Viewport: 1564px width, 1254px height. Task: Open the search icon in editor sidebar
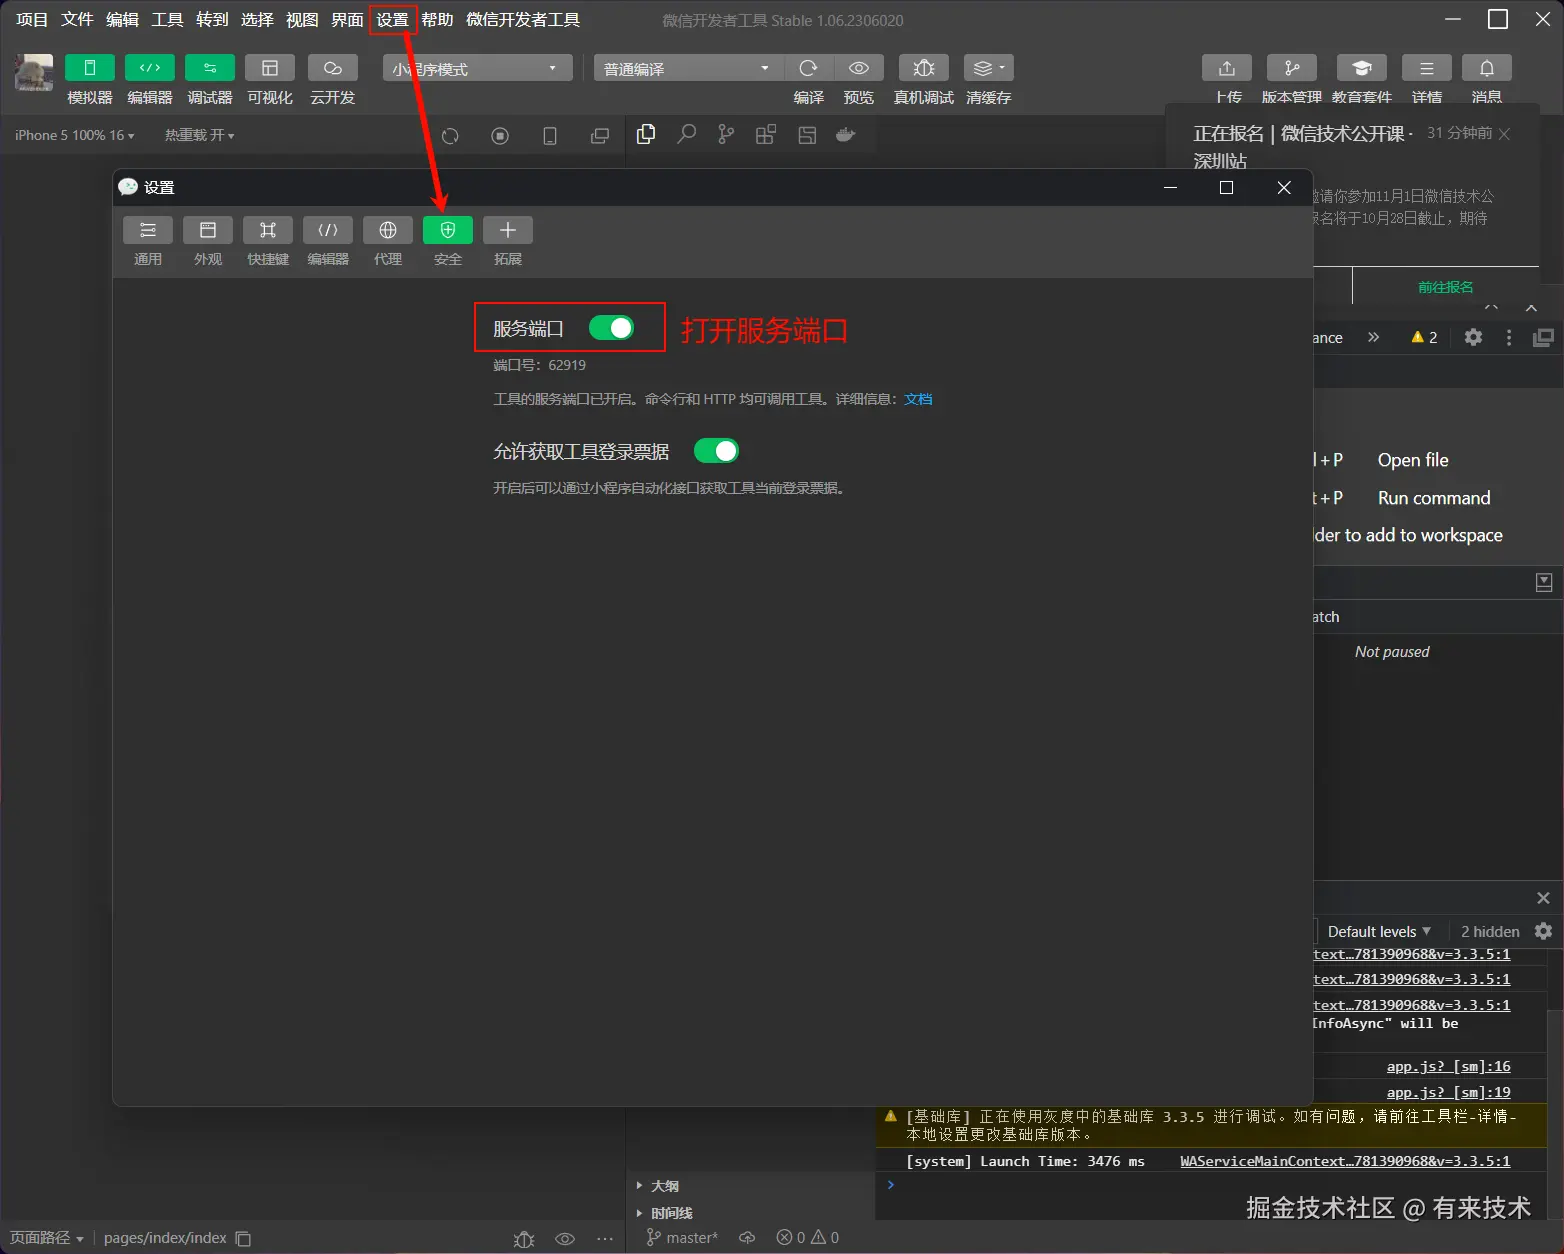(x=686, y=134)
